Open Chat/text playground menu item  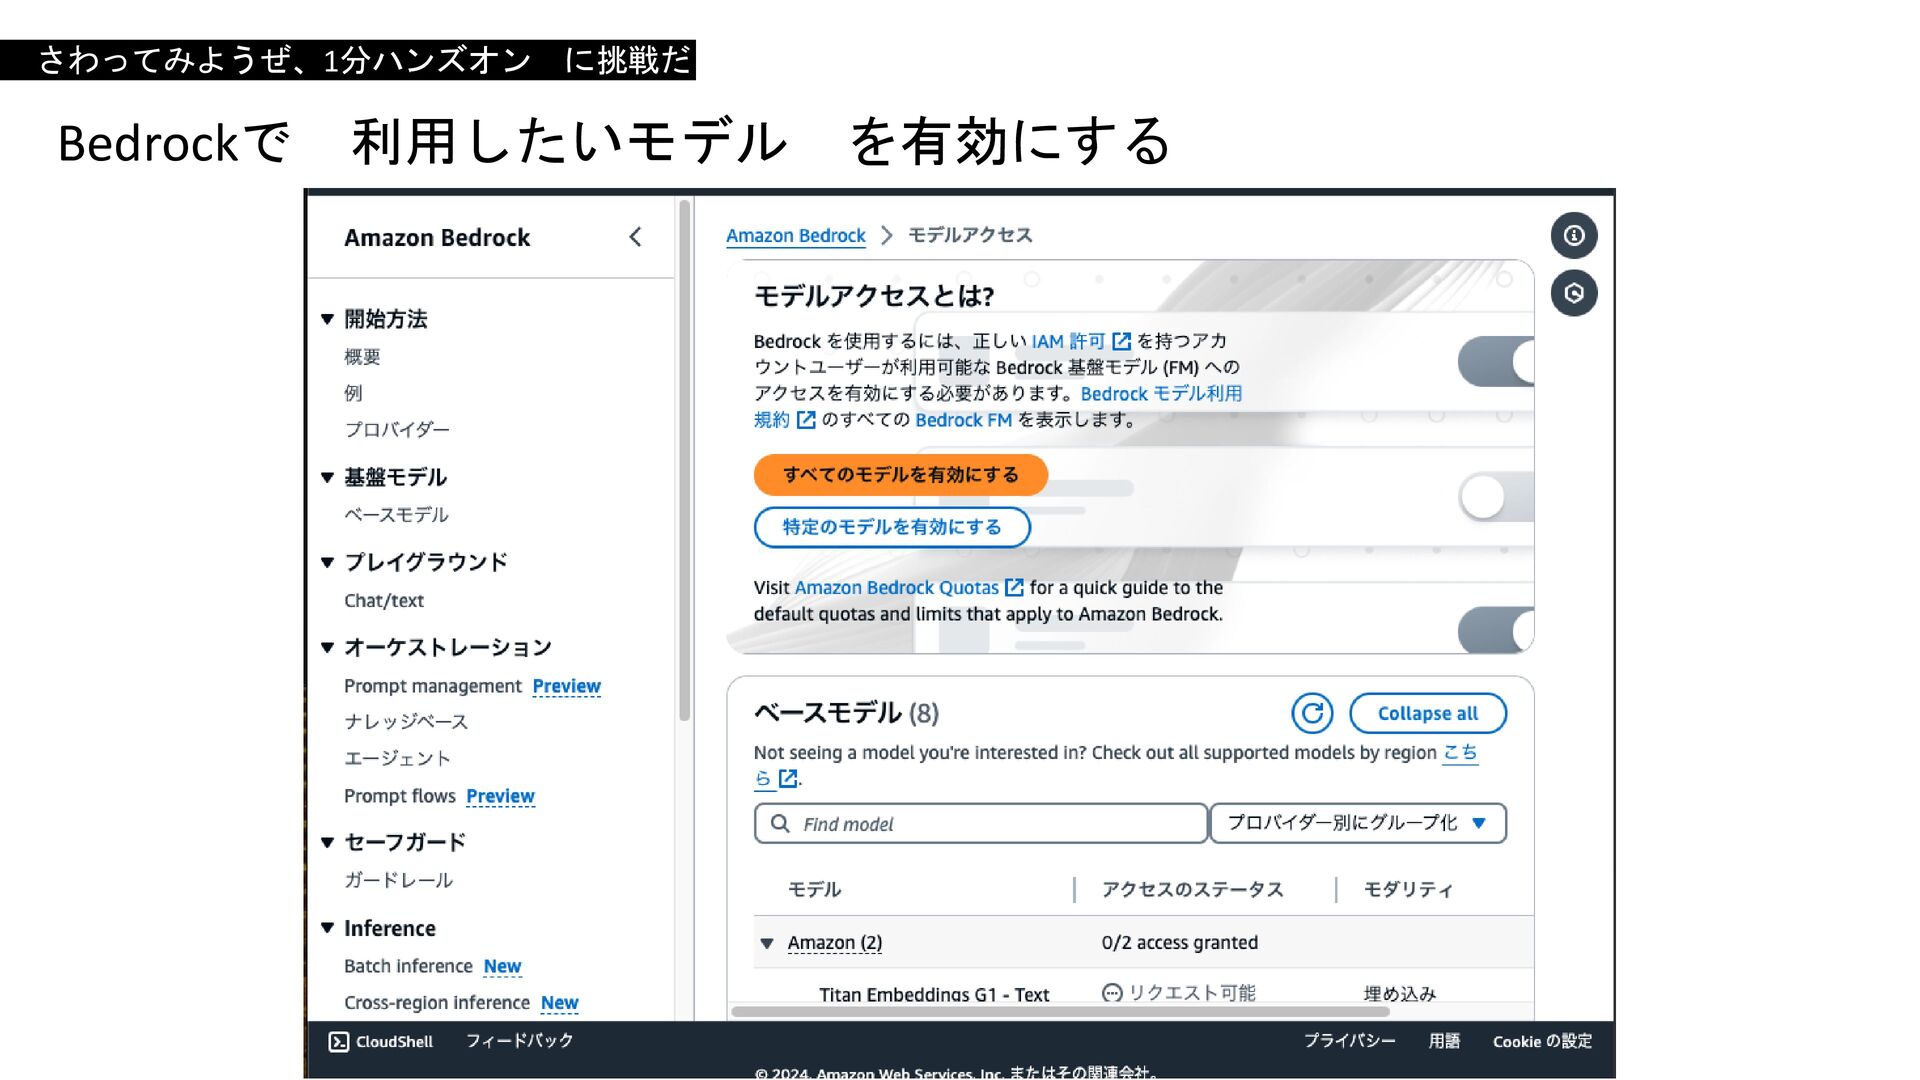(x=384, y=601)
